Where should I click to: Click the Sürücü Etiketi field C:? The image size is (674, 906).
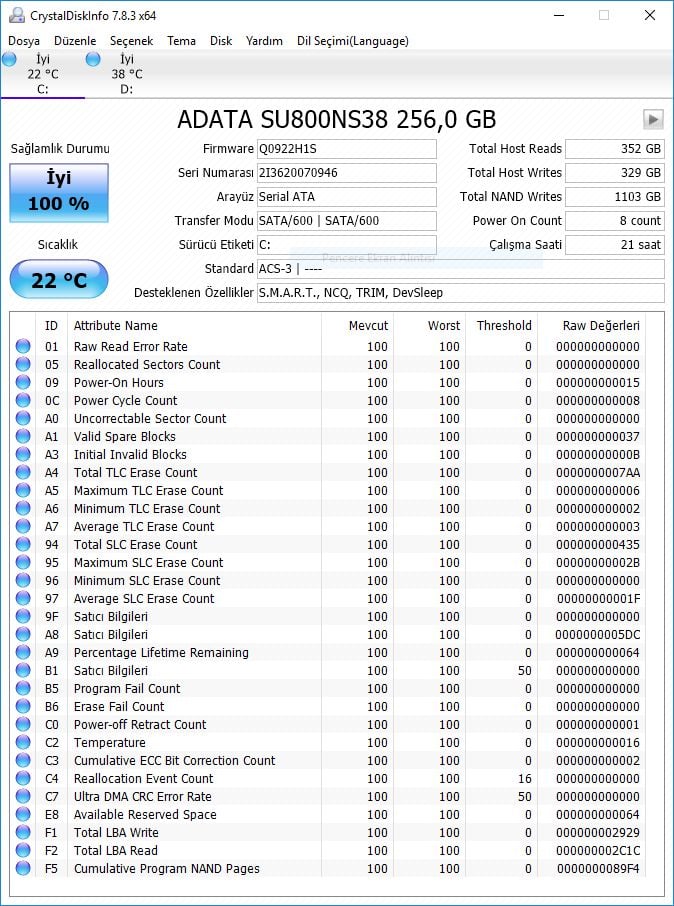coord(347,245)
